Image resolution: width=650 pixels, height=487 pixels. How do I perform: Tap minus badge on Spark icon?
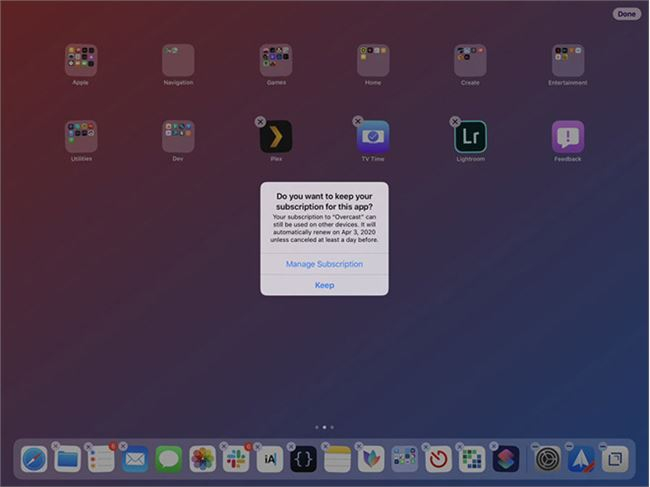pyautogui.click(x=569, y=446)
